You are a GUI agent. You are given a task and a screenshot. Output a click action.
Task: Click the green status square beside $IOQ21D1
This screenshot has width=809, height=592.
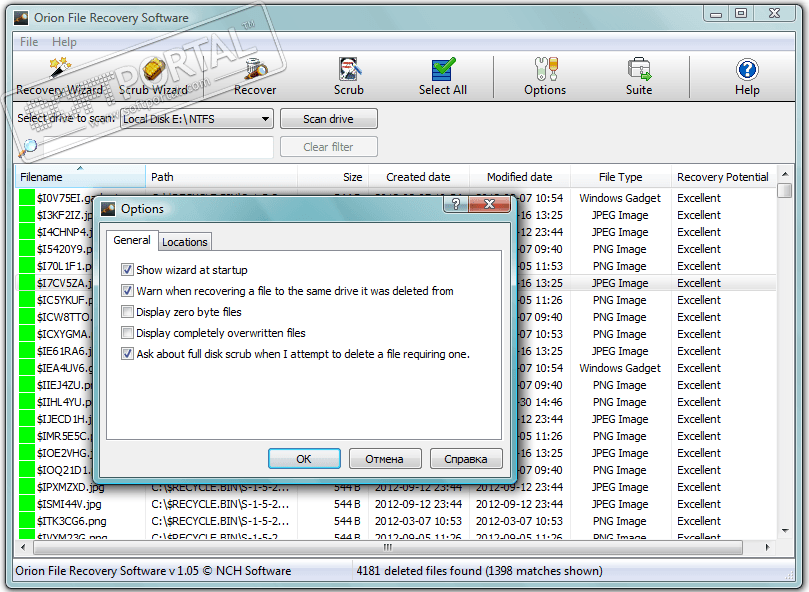[26, 470]
